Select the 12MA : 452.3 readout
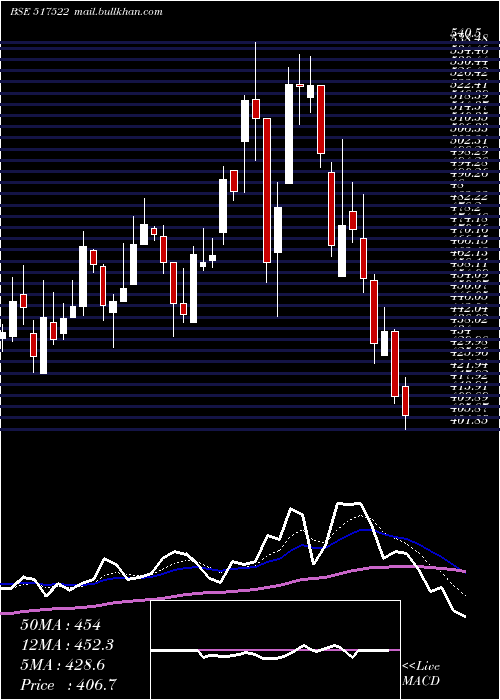 pyautogui.click(x=67, y=645)
